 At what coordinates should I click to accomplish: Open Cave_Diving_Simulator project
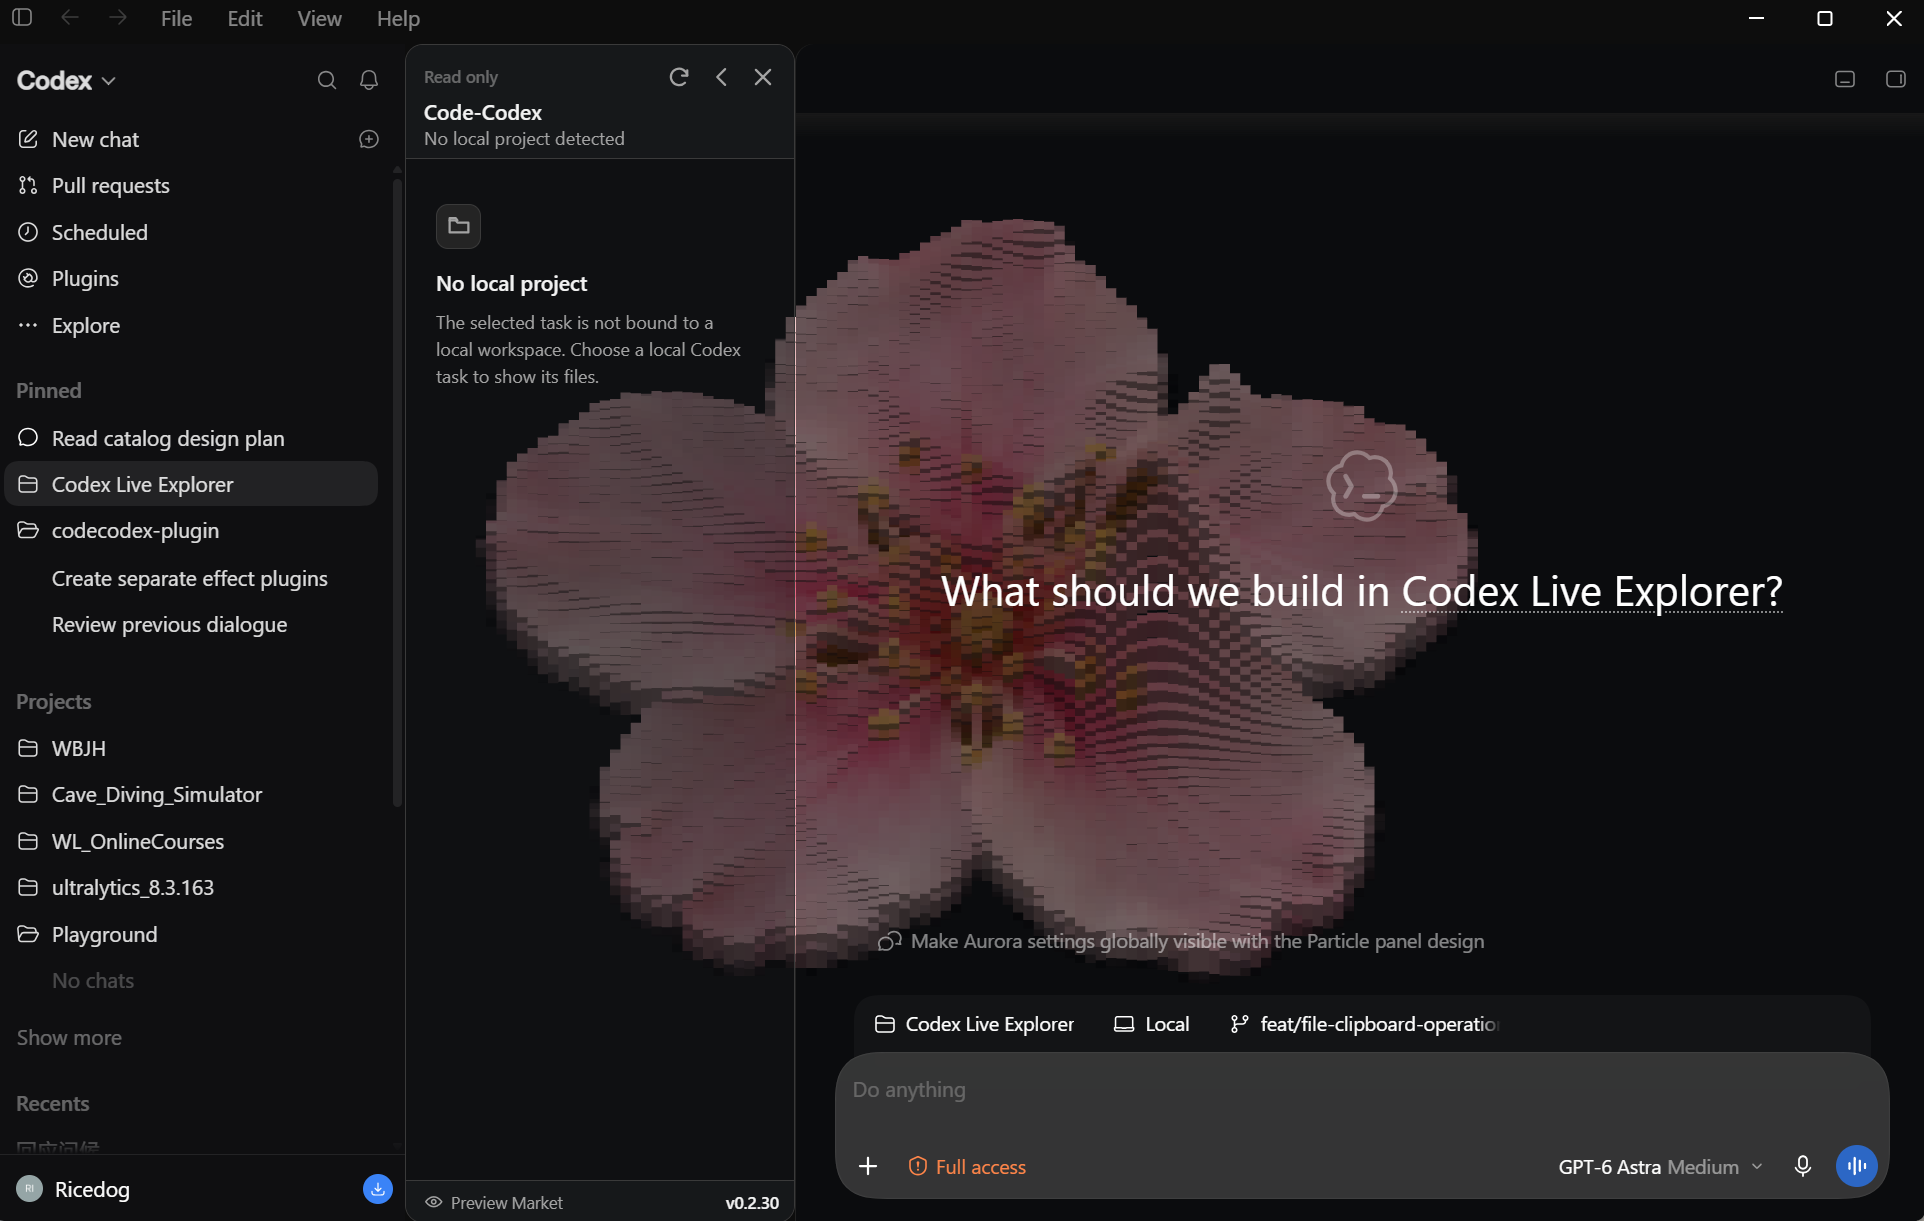pos(156,794)
